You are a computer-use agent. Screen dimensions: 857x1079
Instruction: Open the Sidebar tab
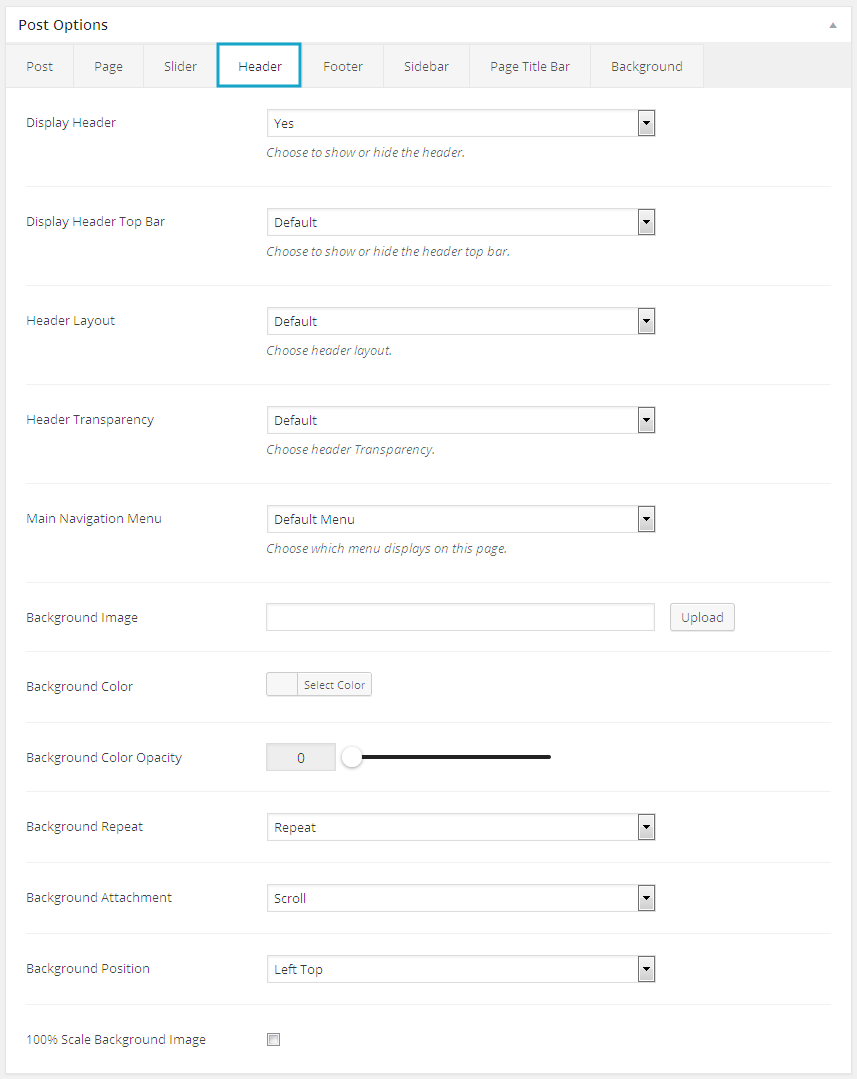(x=426, y=67)
